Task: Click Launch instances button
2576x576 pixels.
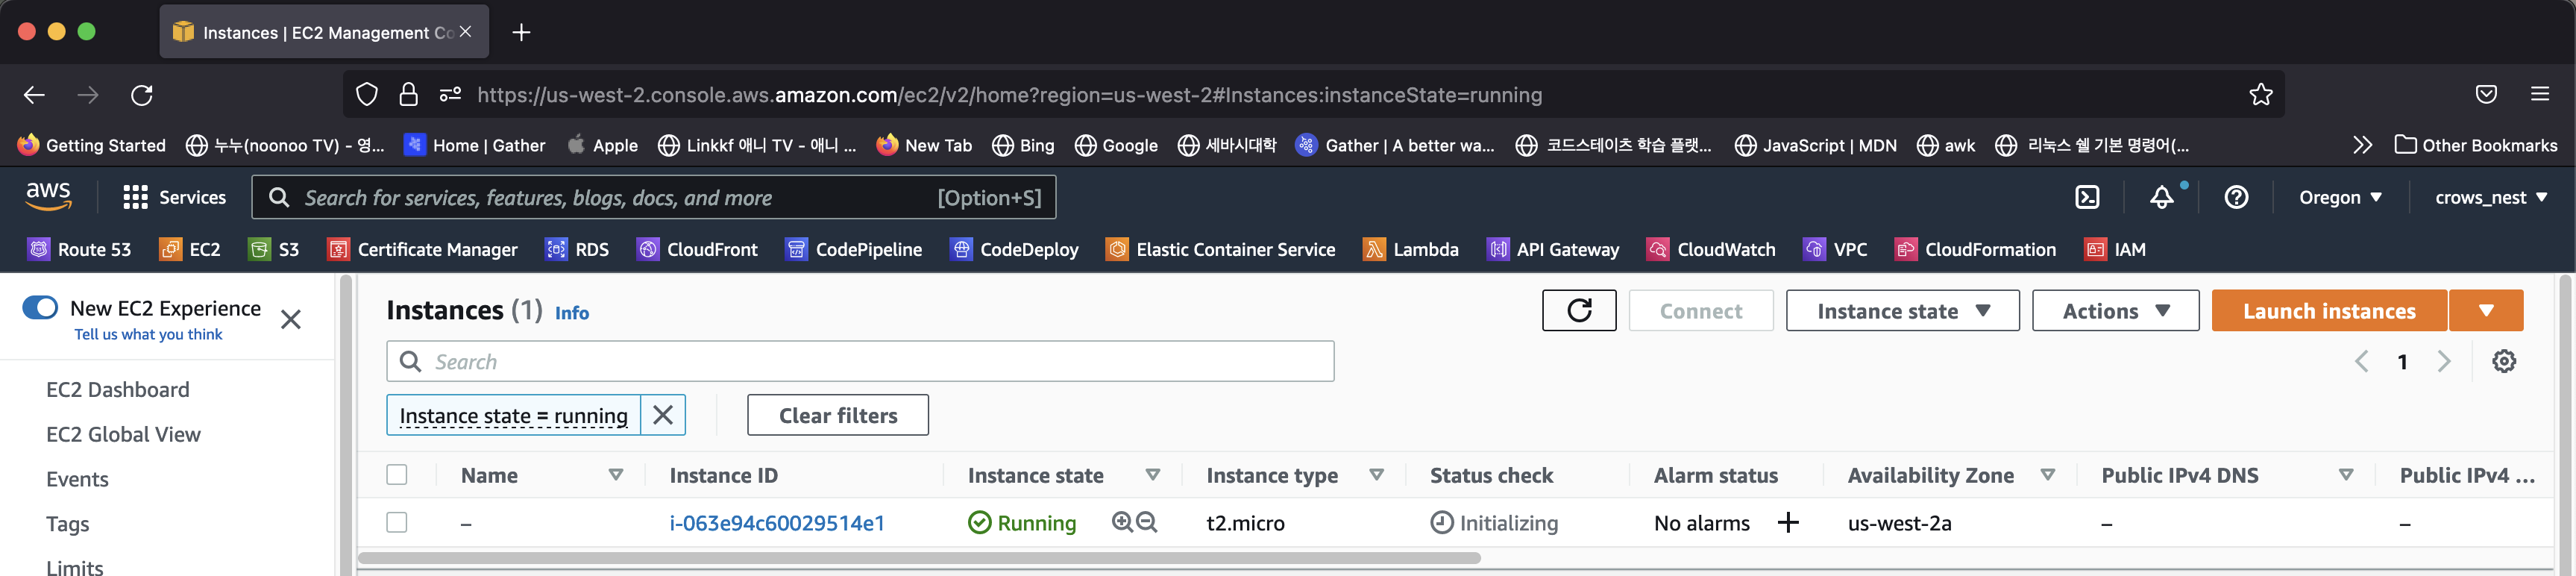Action: pos(2329,310)
